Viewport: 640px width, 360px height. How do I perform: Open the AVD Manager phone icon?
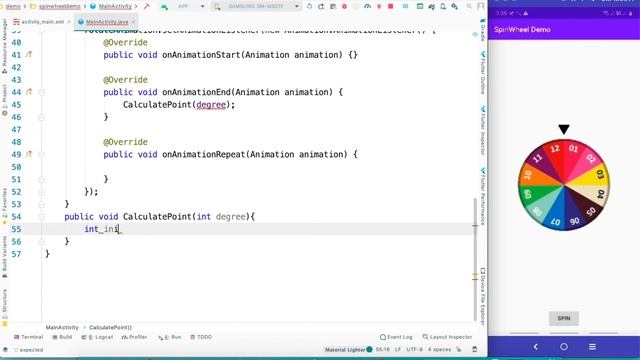point(443,6)
